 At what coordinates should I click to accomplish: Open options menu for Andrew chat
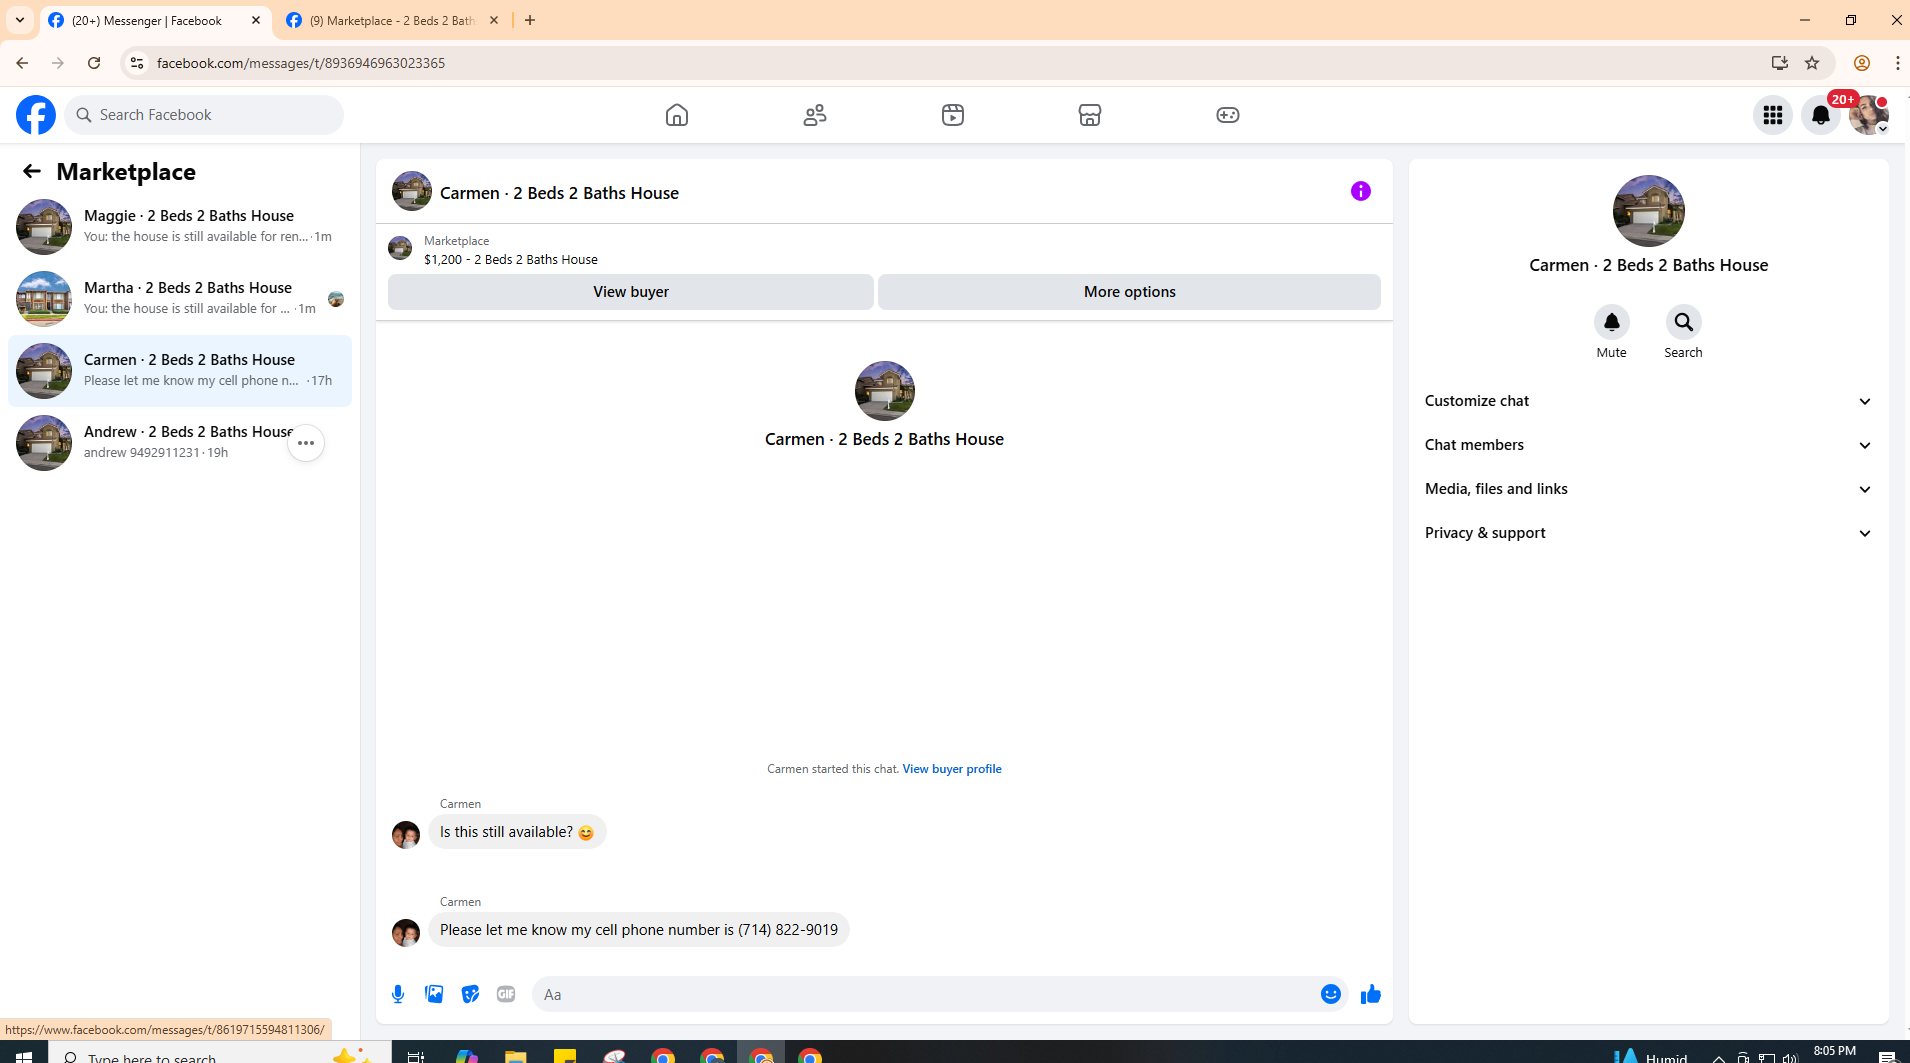pos(306,443)
